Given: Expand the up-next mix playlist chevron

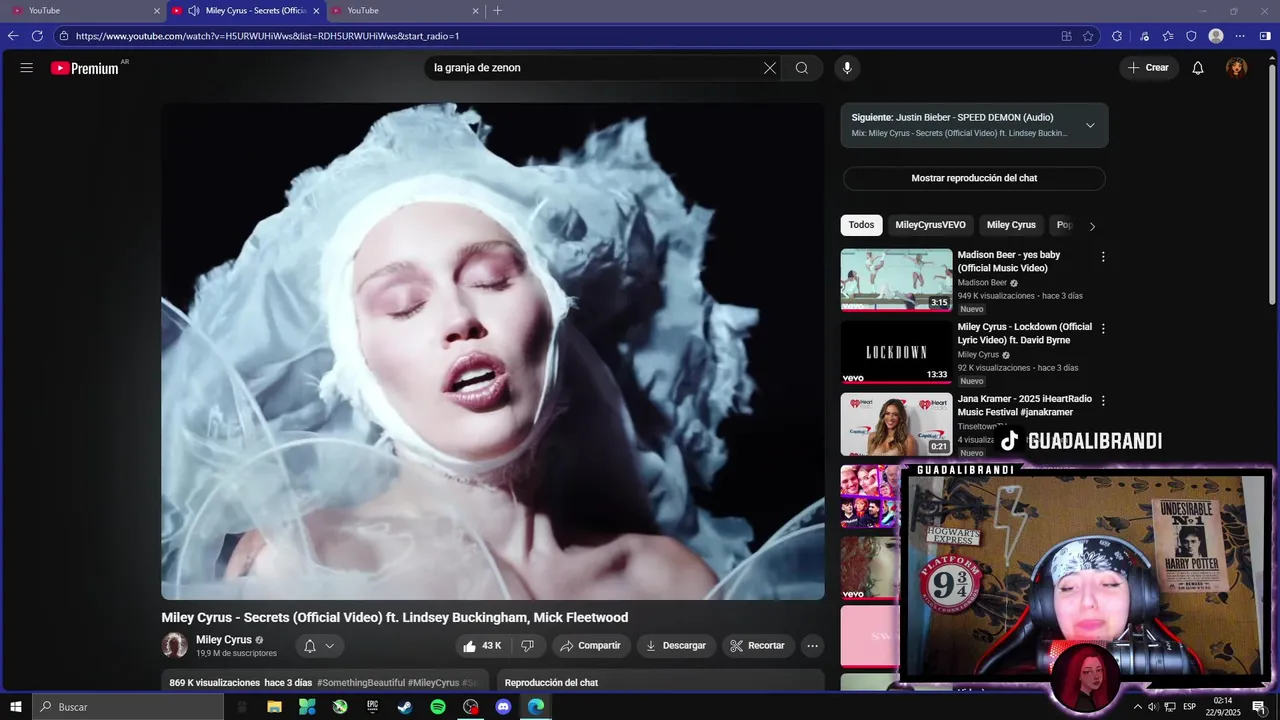Looking at the screenshot, I should point(1090,125).
